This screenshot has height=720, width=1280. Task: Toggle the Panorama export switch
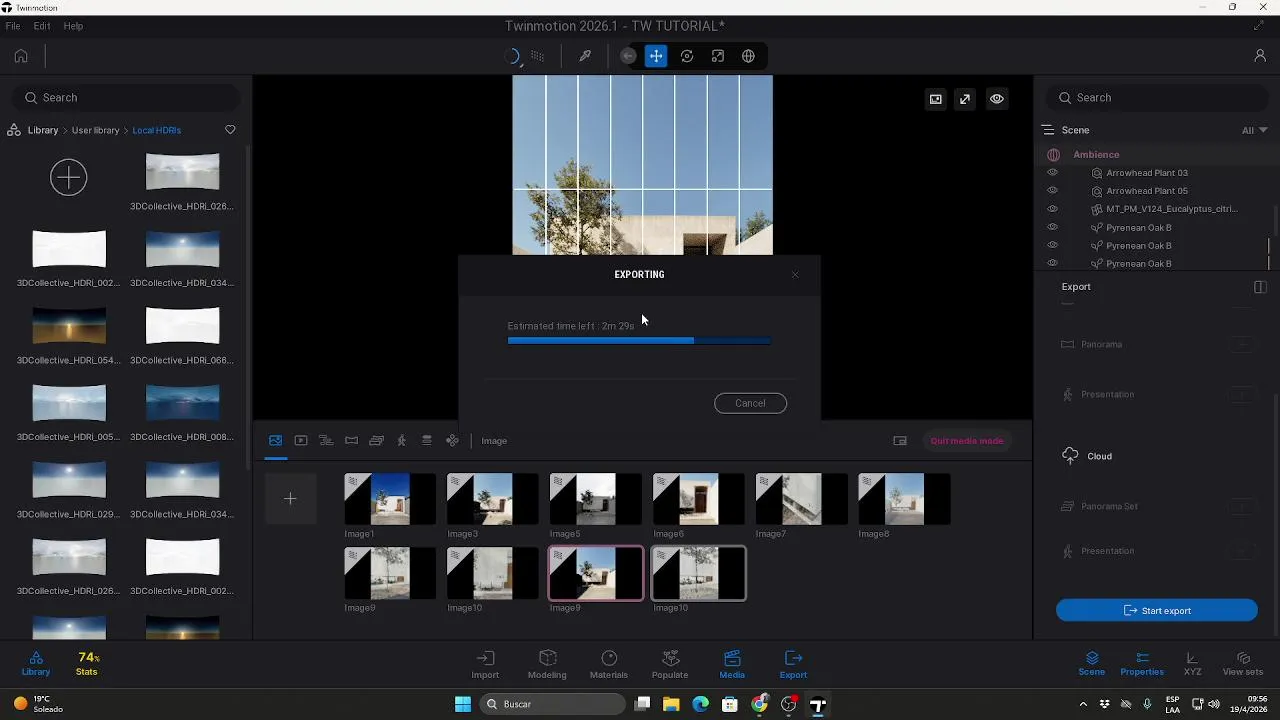click(1241, 344)
